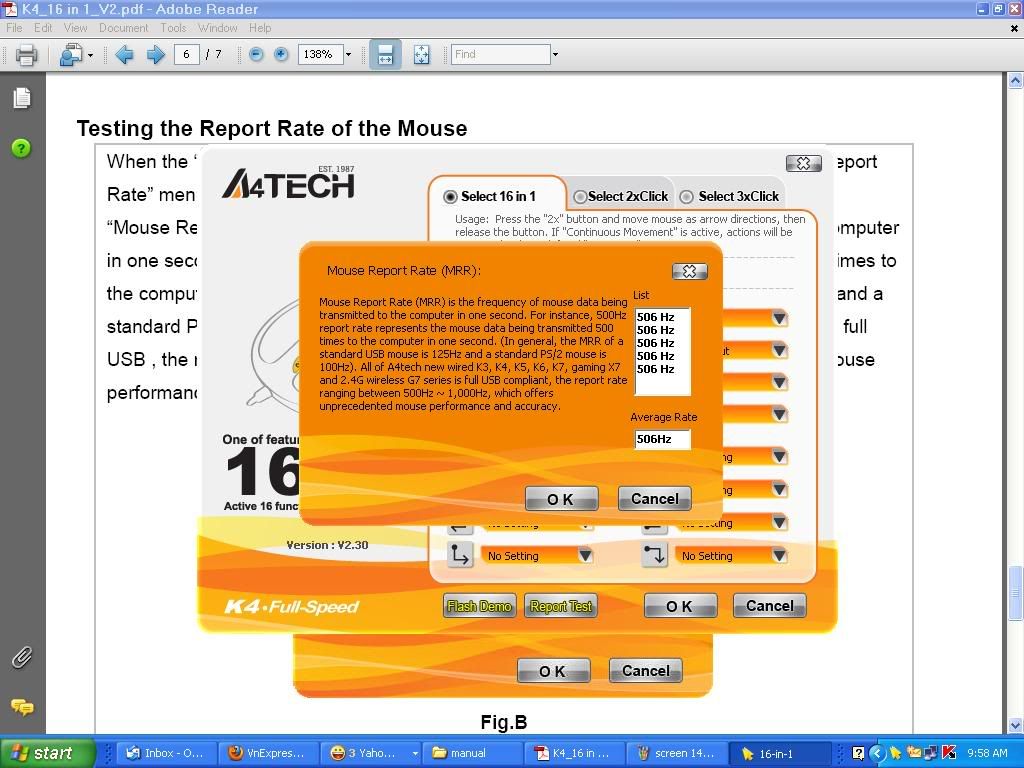Switch to the 16-in-1 taskbar button
Image resolution: width=1024 pixels, height=768 pixels.
tap(779, 753)
